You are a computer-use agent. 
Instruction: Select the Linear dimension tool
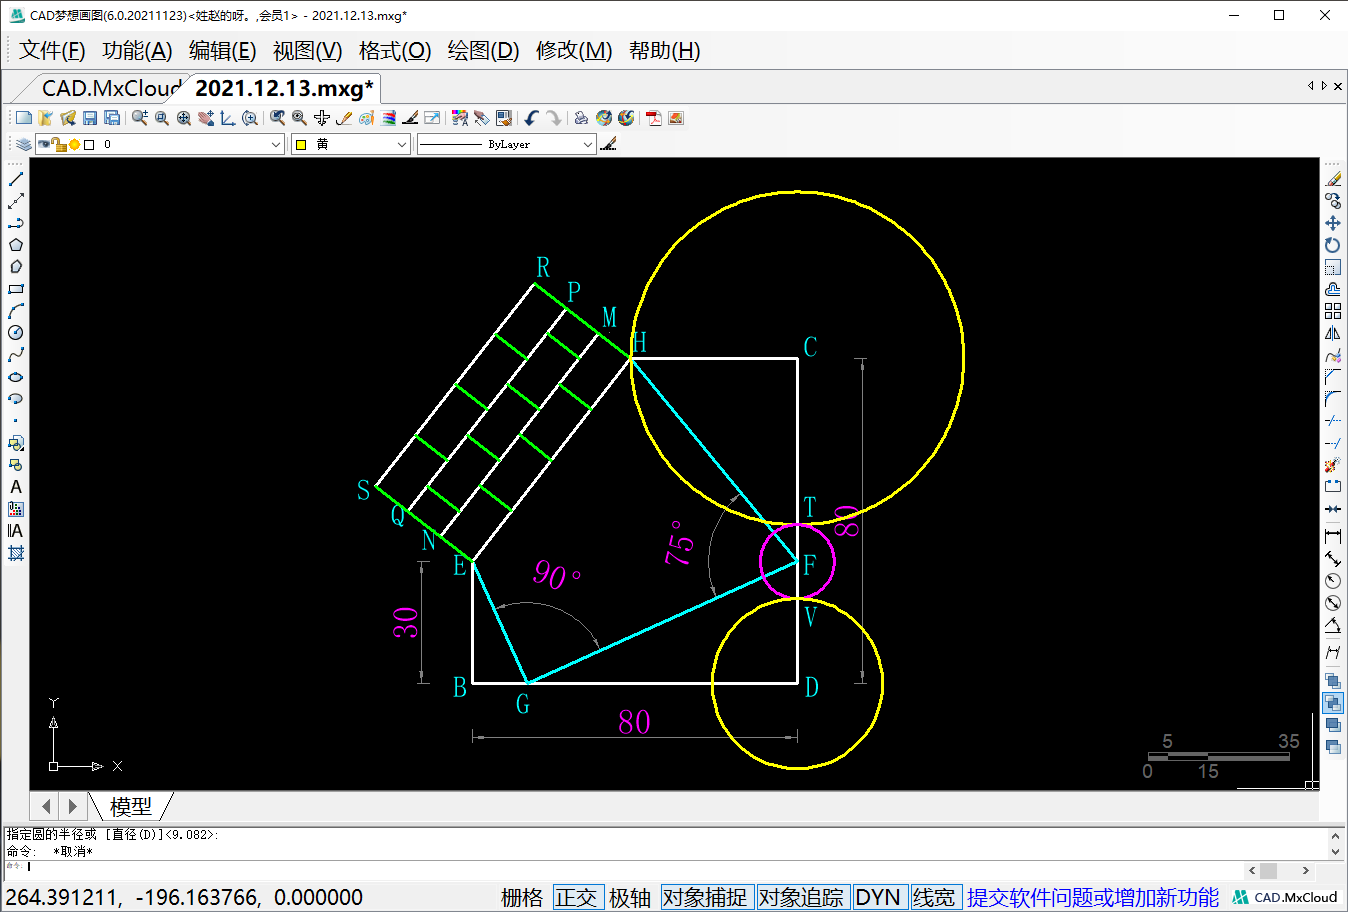pos(1333,537)
